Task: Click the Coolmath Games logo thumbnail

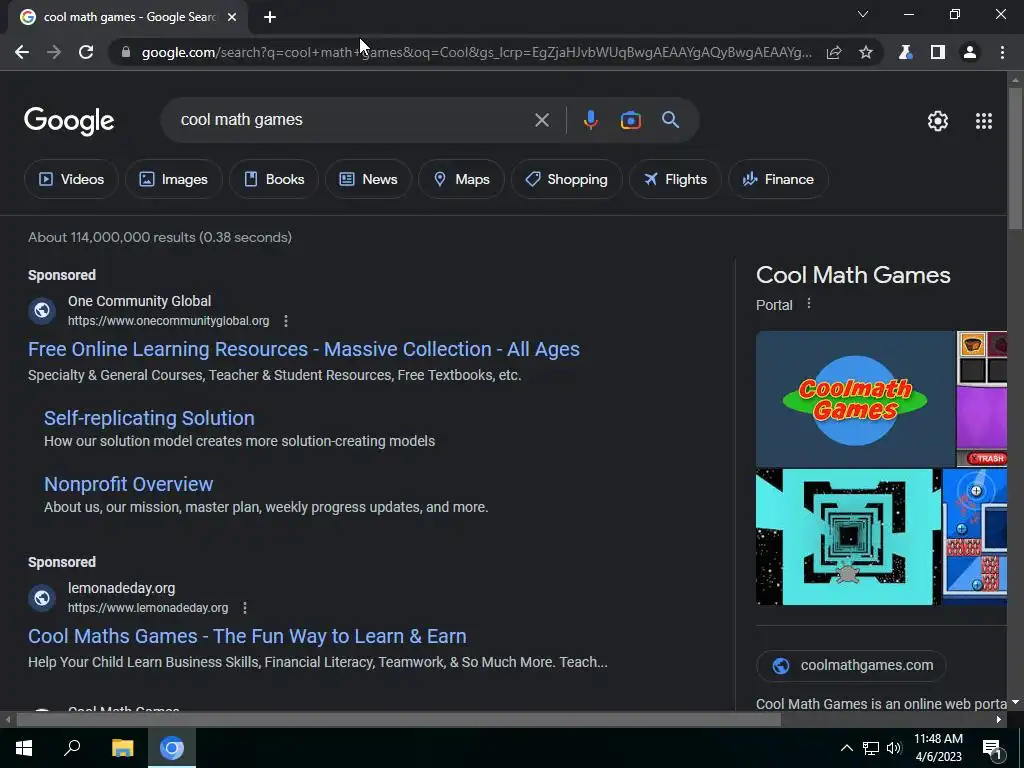Action: (855, 399)
